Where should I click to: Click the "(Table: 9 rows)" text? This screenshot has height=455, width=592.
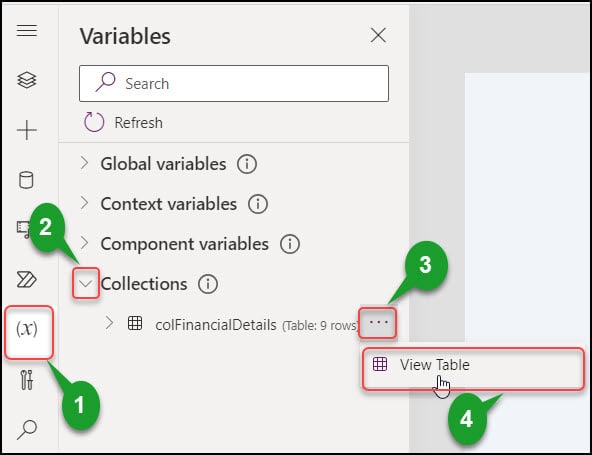(319, 325)
